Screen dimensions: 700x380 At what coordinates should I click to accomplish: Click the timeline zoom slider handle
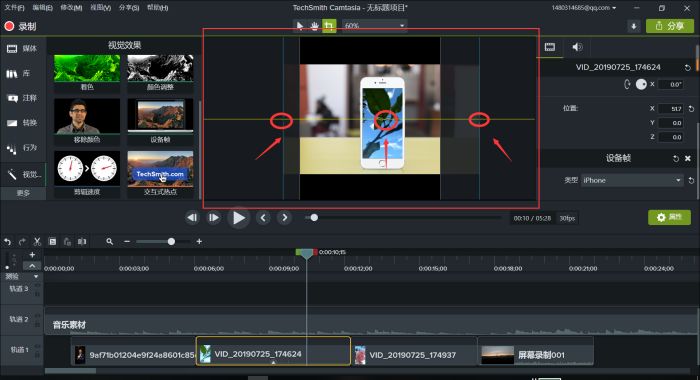(171, 242)
